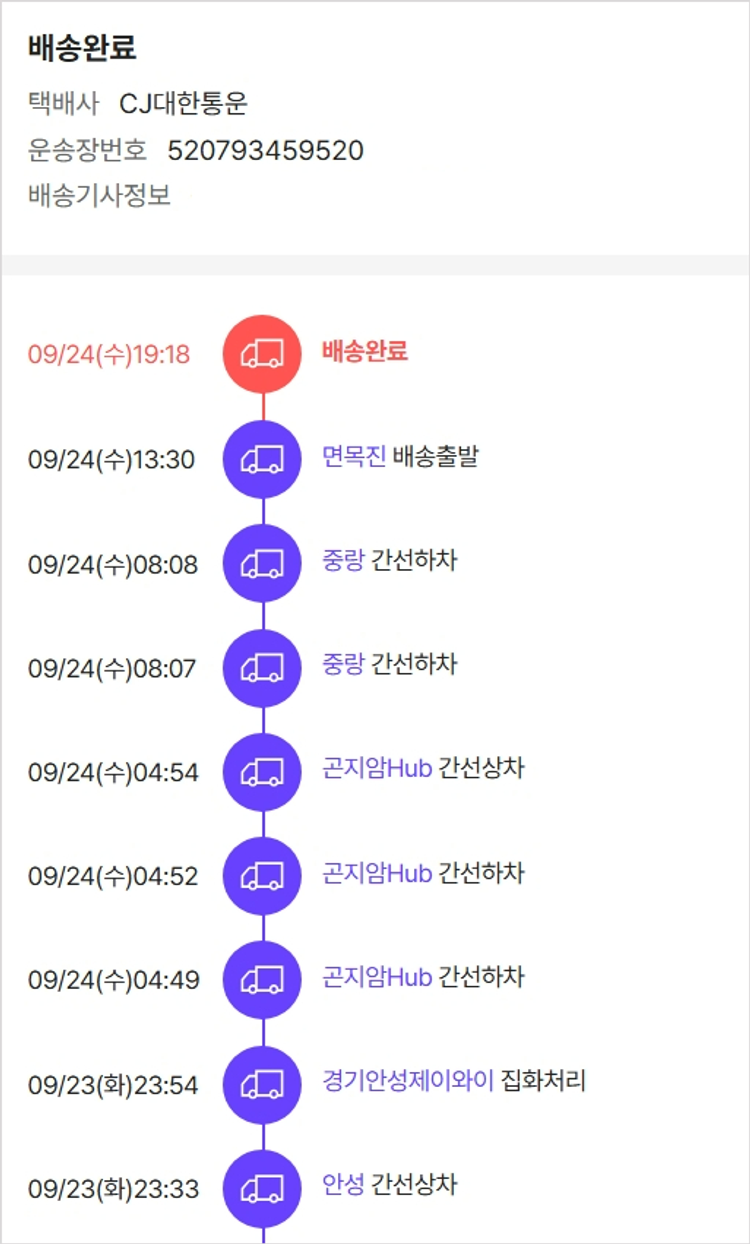Open the 안성 location link
750x1244 pixels.
(x=342, y=1185)
